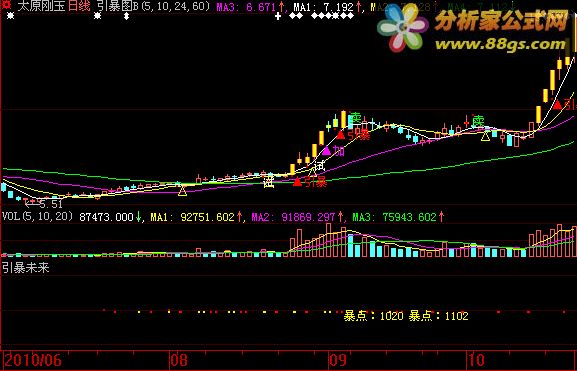Viewport: 577px width, 371px height.
Task: Click the 10 month mark on the time axis
Action: [x=475, y=360]
